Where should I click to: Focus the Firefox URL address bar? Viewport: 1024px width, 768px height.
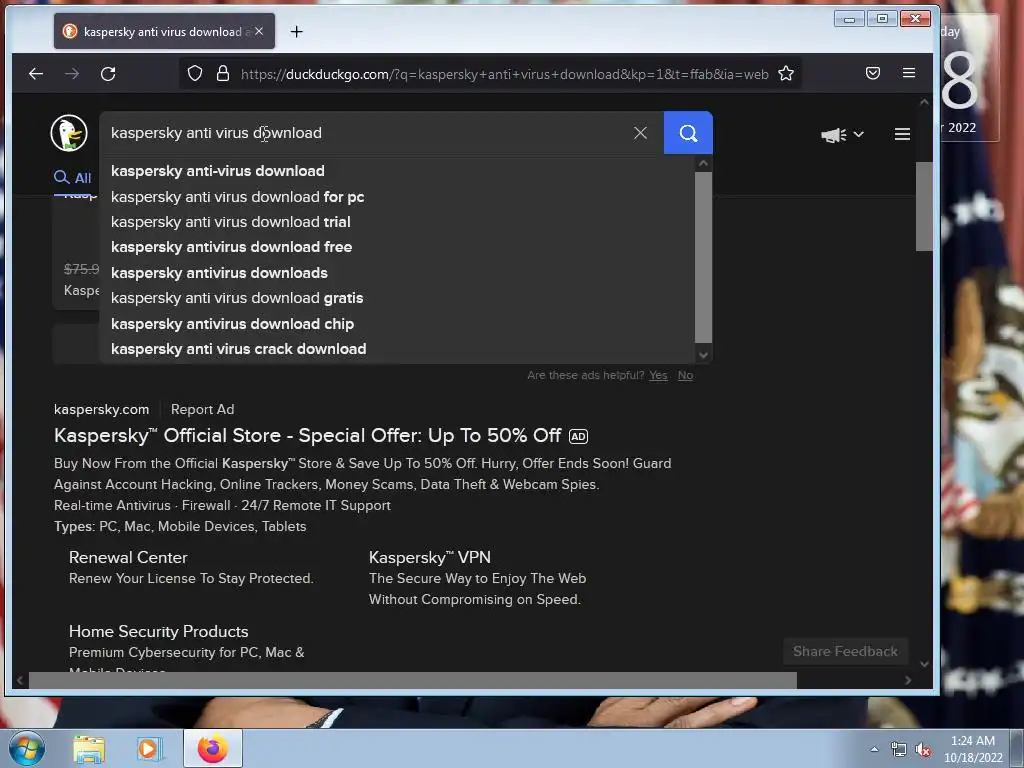504,74
